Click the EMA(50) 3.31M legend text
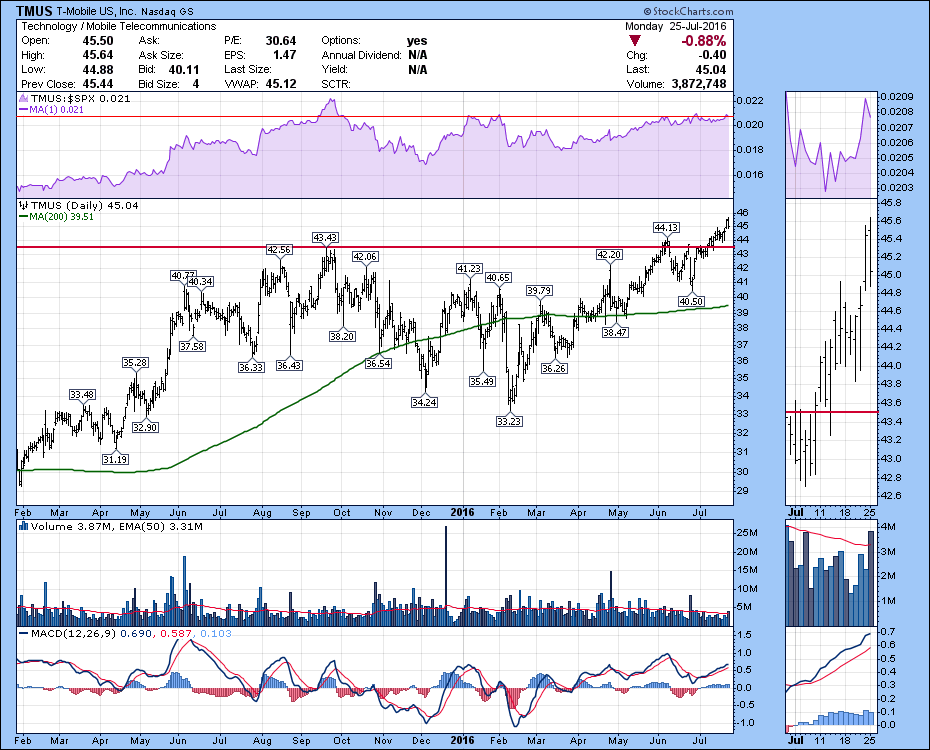Image resolution: width=930 pixels, height=750 pixels. (x=161, y=526)
